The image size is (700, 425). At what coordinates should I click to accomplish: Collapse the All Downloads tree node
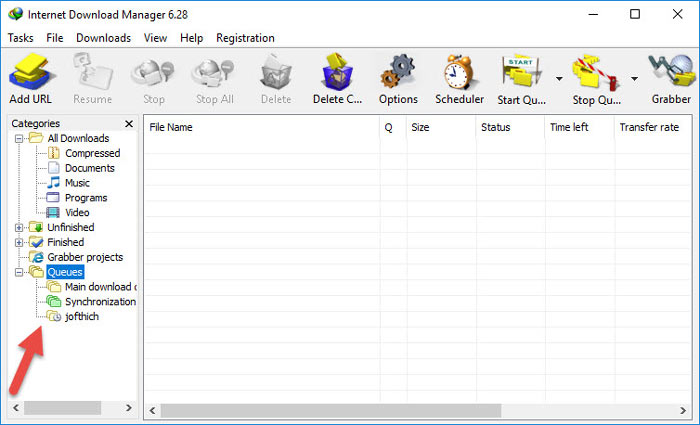19,138
